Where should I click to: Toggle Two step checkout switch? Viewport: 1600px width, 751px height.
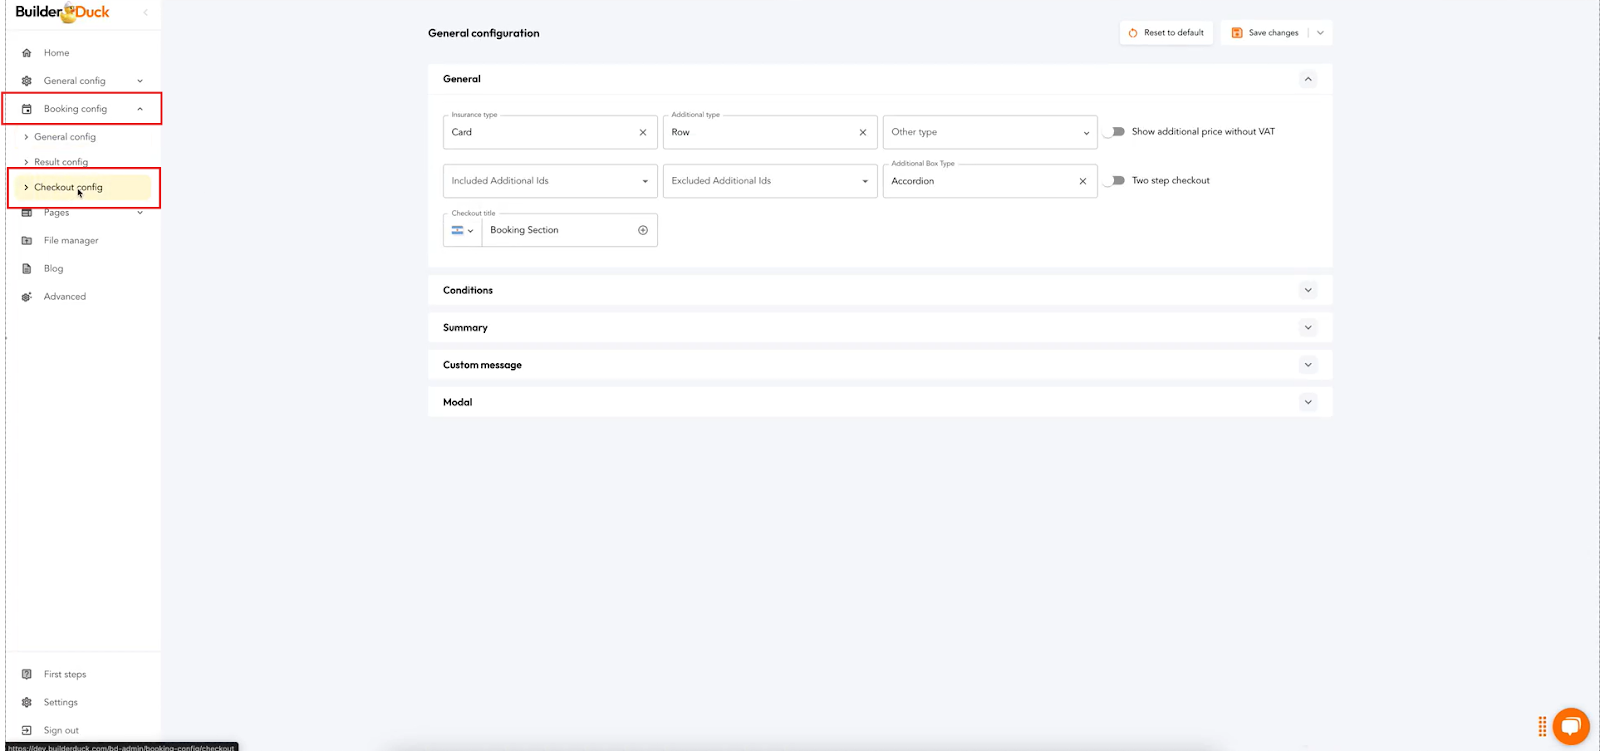pos(1115,181)
